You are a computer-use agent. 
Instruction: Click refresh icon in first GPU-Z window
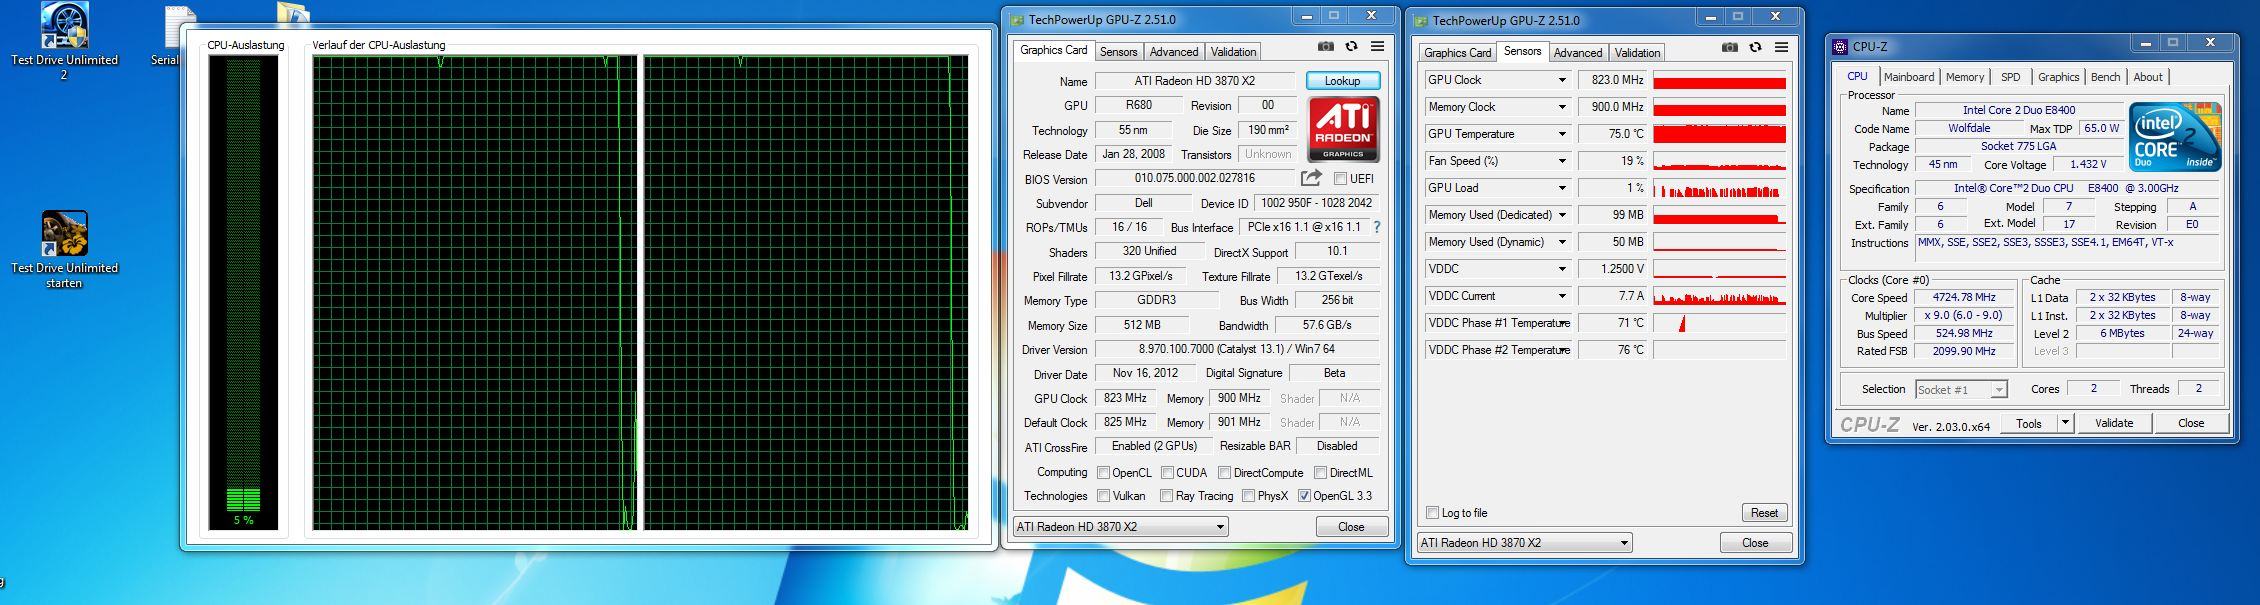click(x=1351, y=47)
